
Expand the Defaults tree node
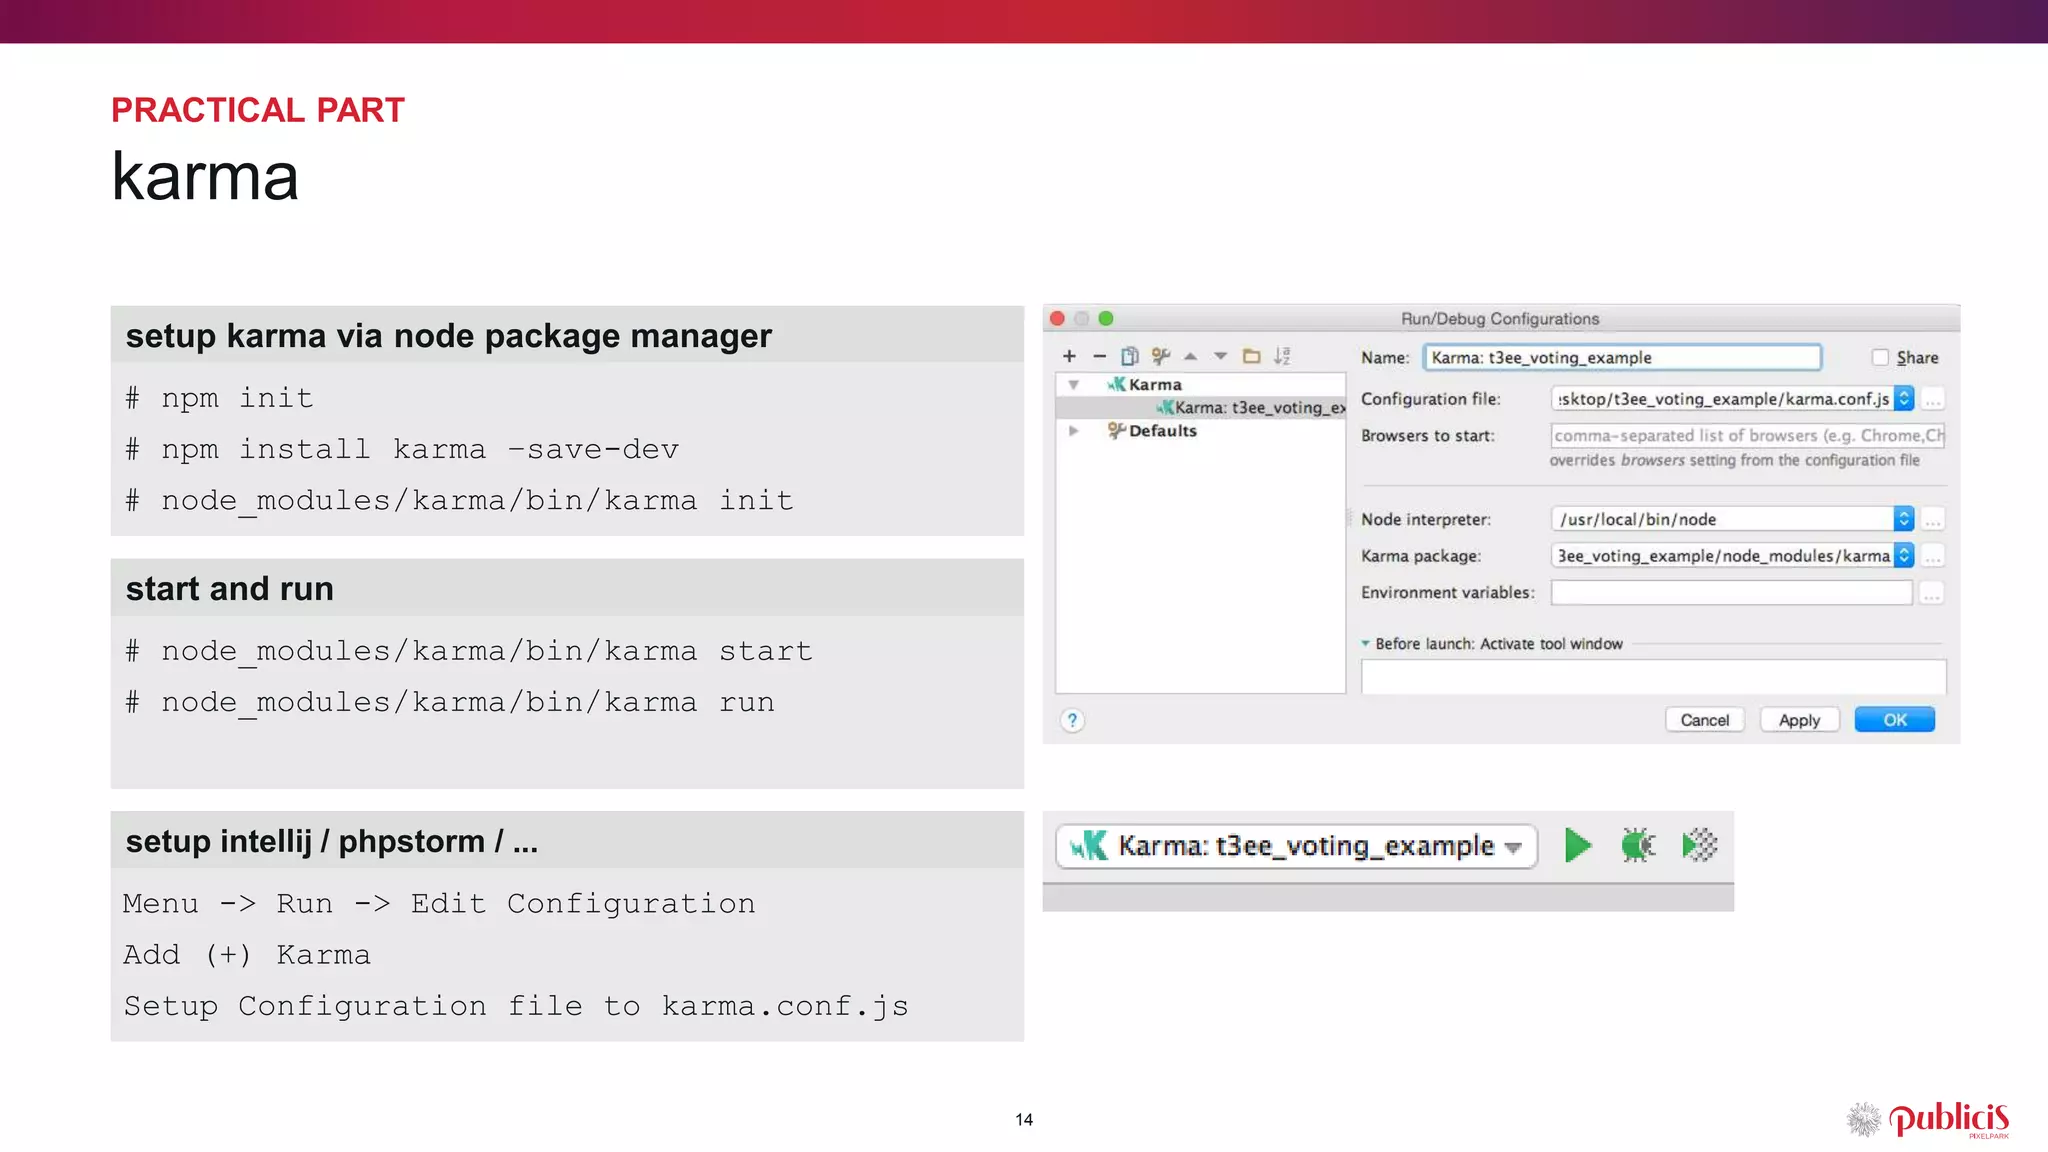(x=1073, y=431)
